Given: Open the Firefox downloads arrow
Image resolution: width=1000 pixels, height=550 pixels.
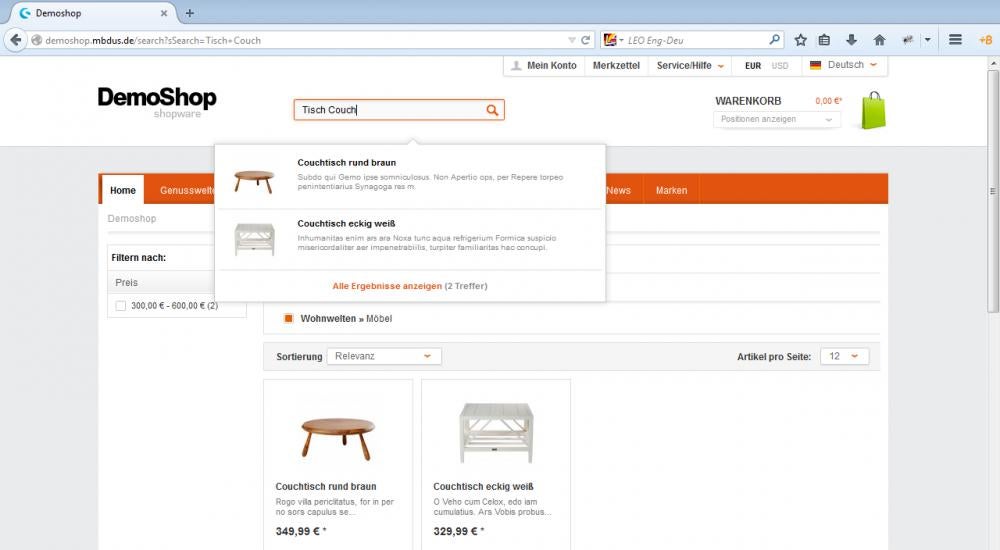Looking at the screenshot, I should click(852, 40).
